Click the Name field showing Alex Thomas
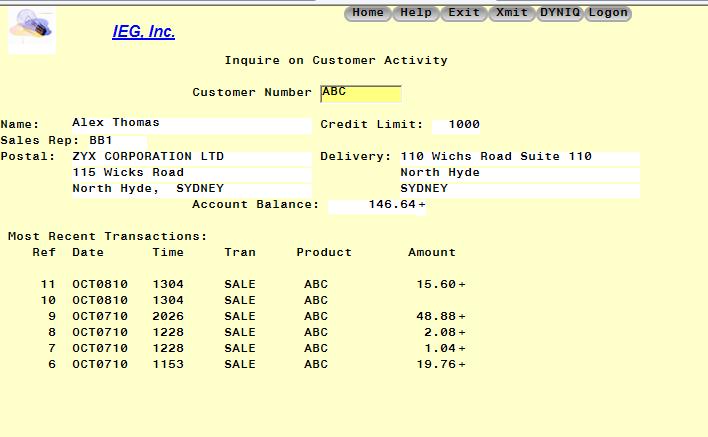Viewport: 708px width, 437px height. (190, 124)
